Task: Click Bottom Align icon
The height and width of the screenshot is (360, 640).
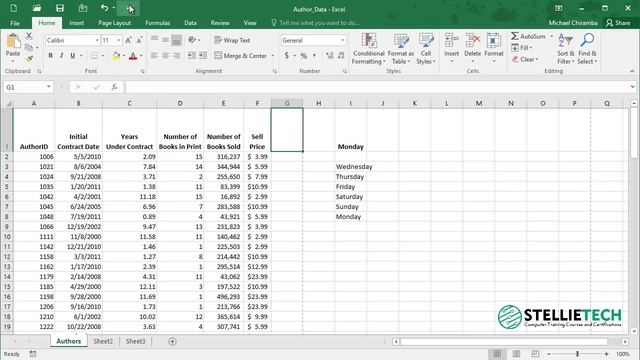Action: [x=176, y=40]
